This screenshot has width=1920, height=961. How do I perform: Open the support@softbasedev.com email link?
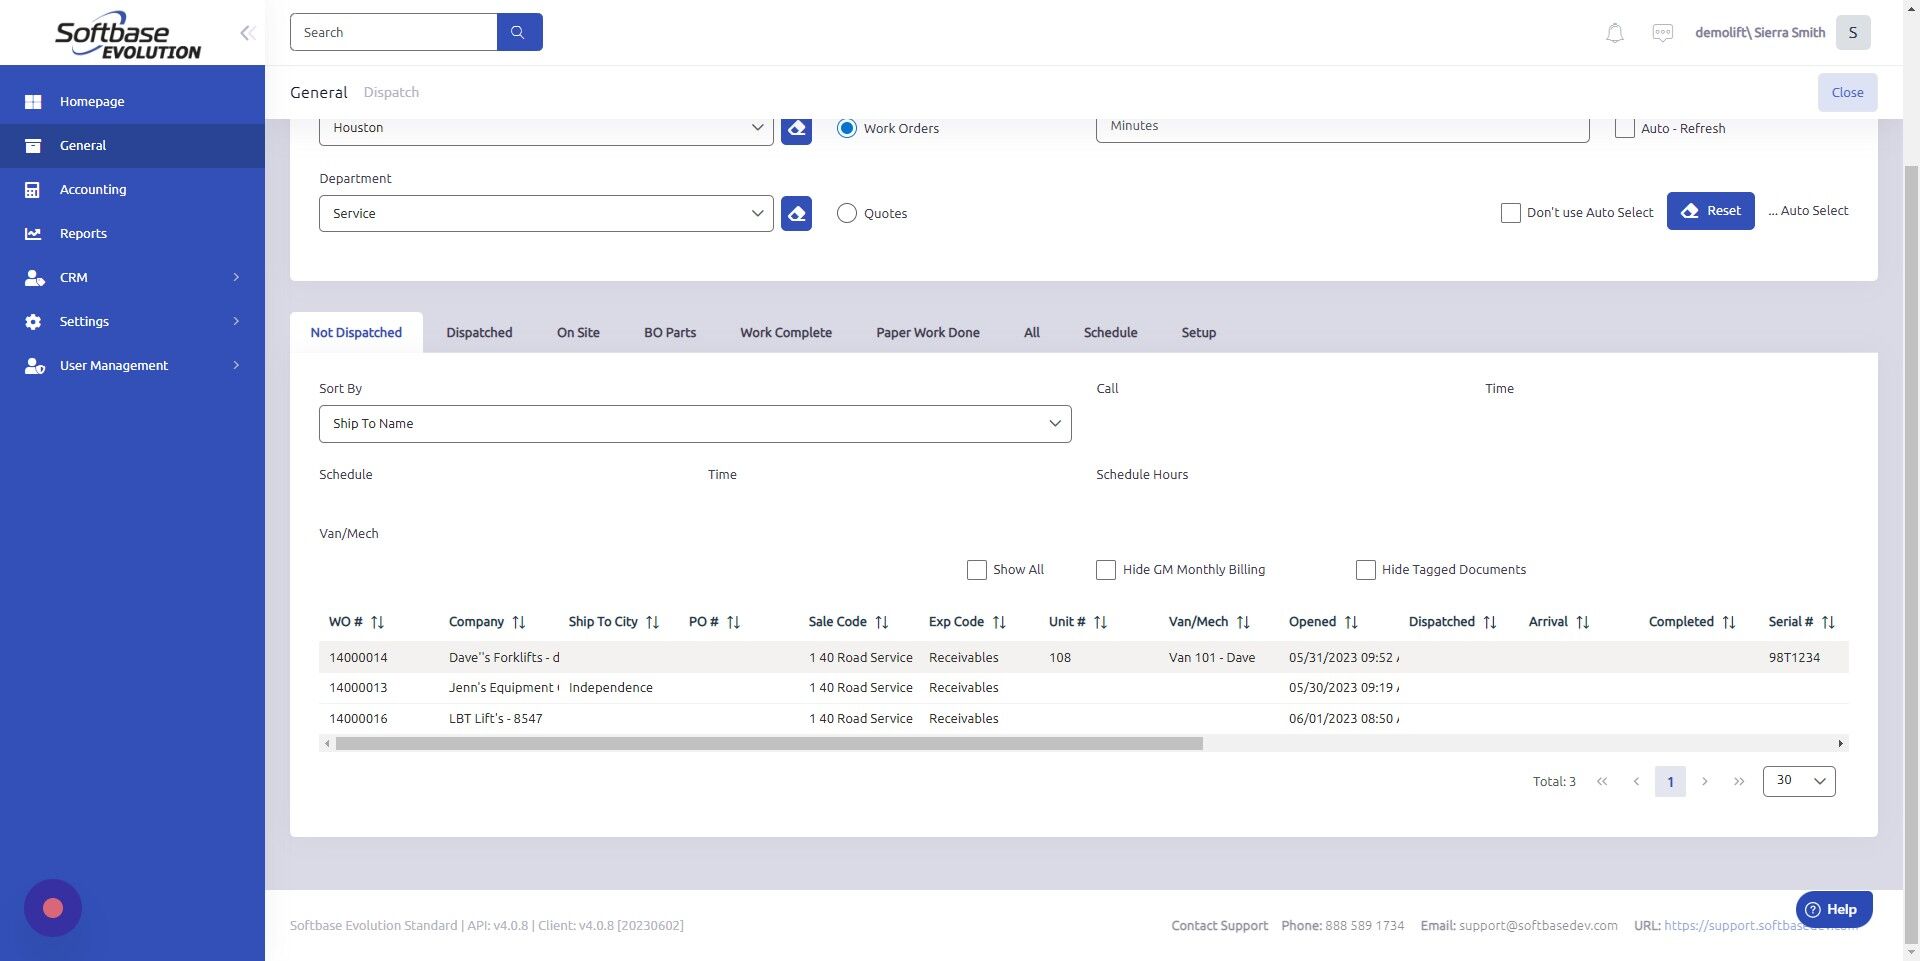1537,925
